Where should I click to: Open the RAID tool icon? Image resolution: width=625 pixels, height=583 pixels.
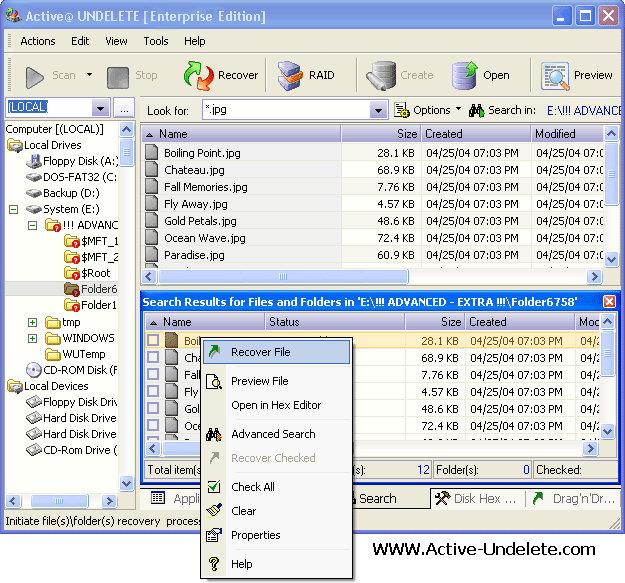290,75
